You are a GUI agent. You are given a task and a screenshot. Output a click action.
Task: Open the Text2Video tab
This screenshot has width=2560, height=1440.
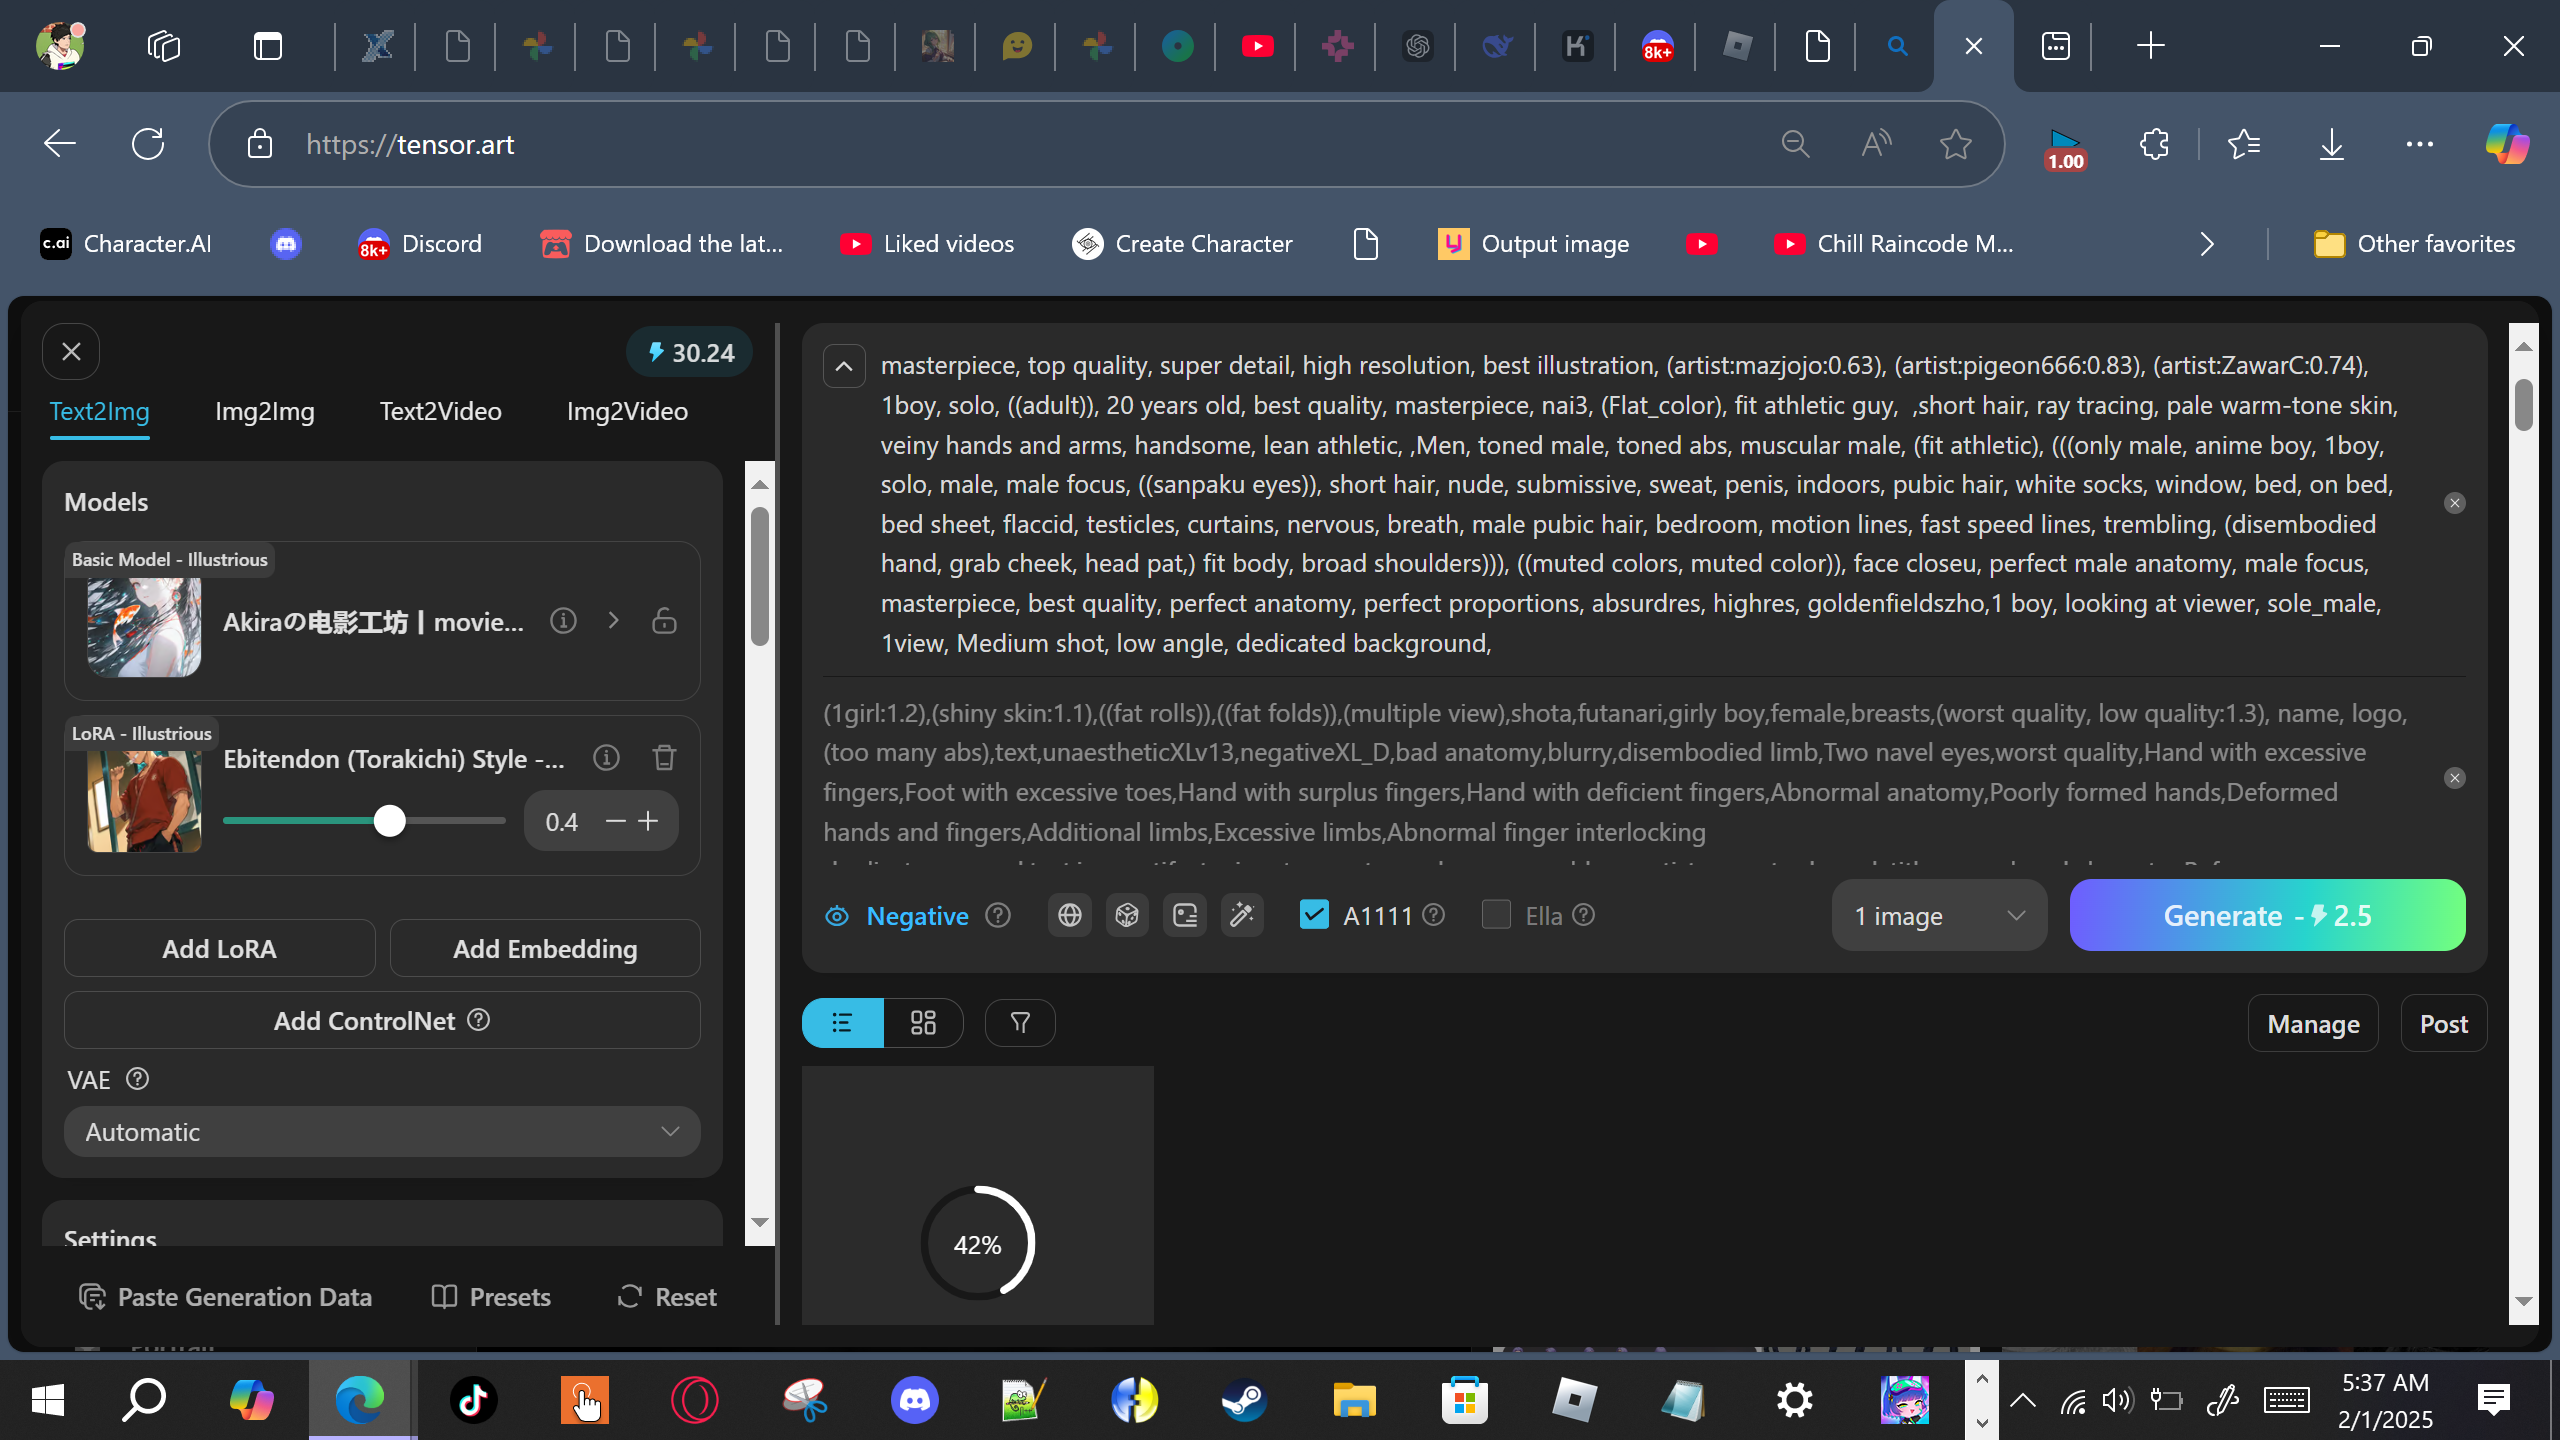point(440,411)
